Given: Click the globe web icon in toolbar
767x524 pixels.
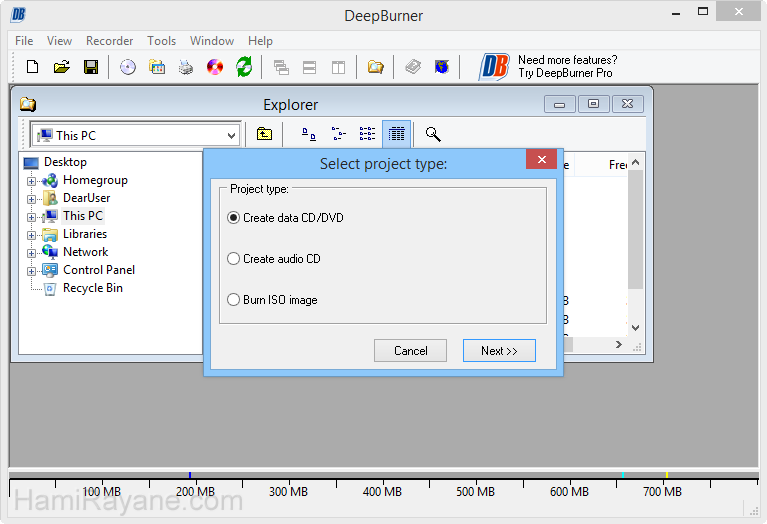Looking at the screenshot, I should coord(442,67).
